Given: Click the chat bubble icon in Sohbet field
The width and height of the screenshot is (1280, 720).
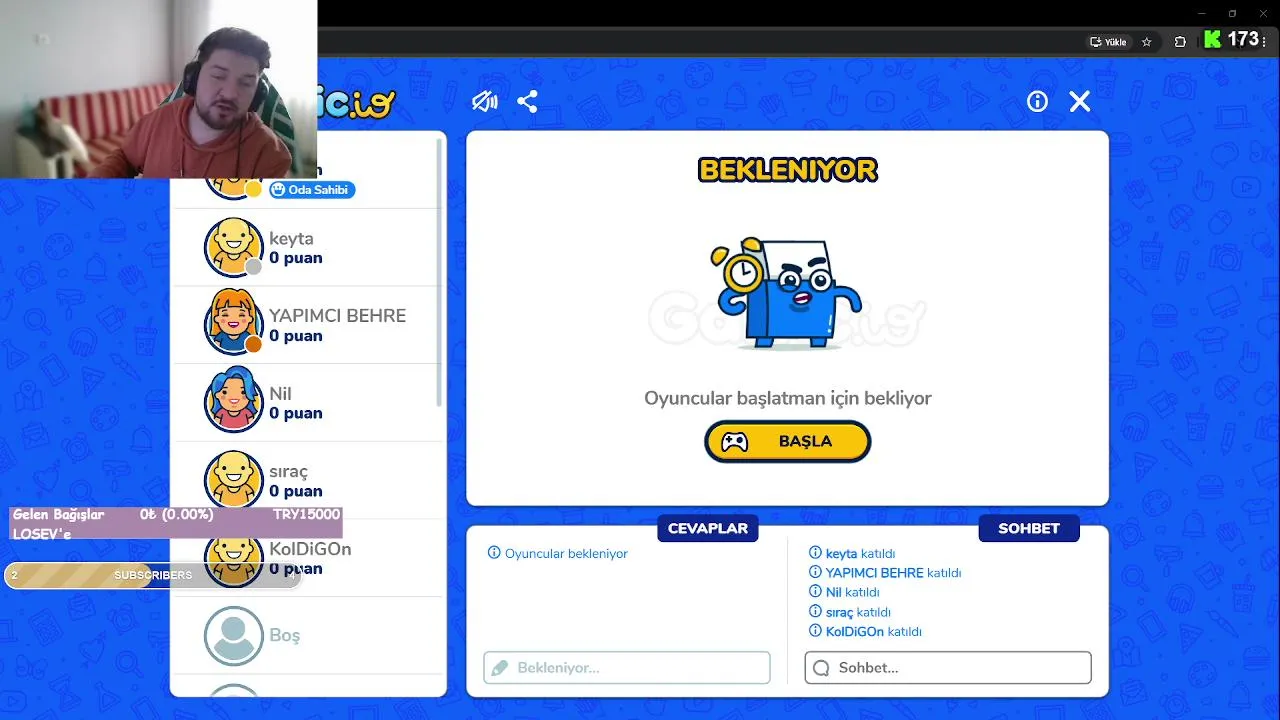Looking at the screenshot, I should (821, 668).
